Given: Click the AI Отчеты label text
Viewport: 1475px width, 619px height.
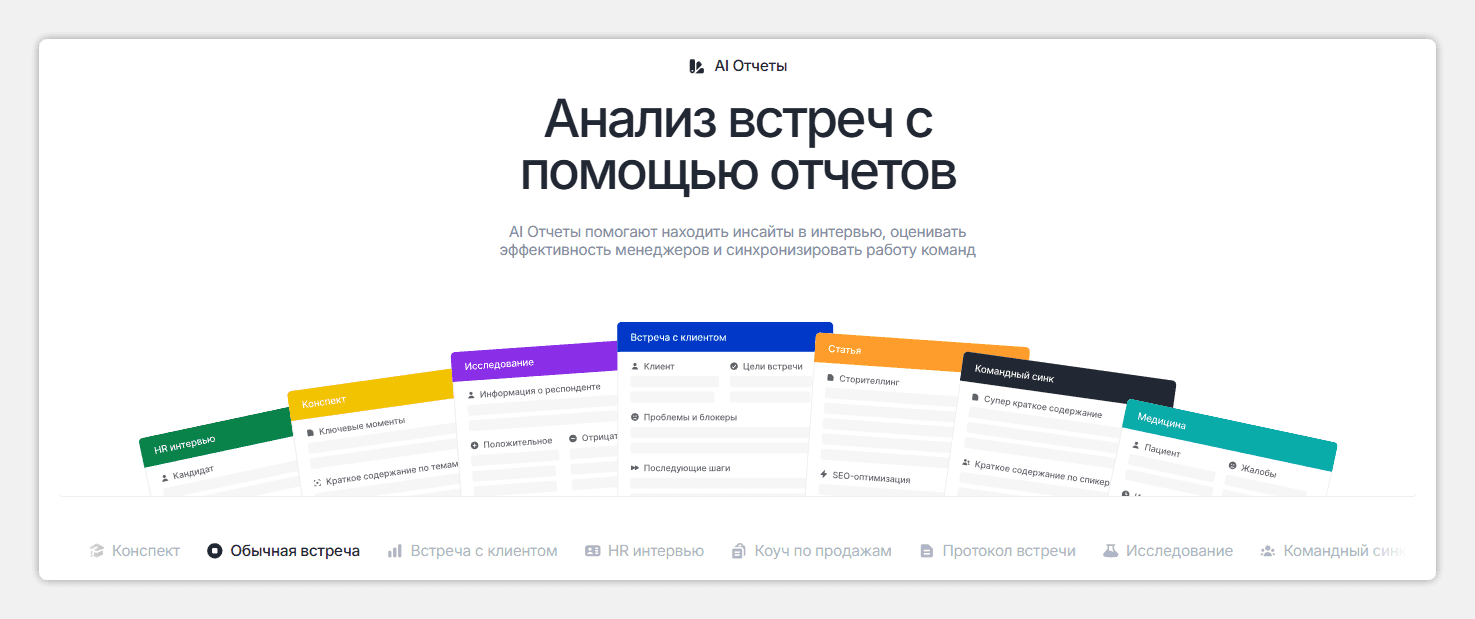Looking at the screenshot, I should [751, 66].
